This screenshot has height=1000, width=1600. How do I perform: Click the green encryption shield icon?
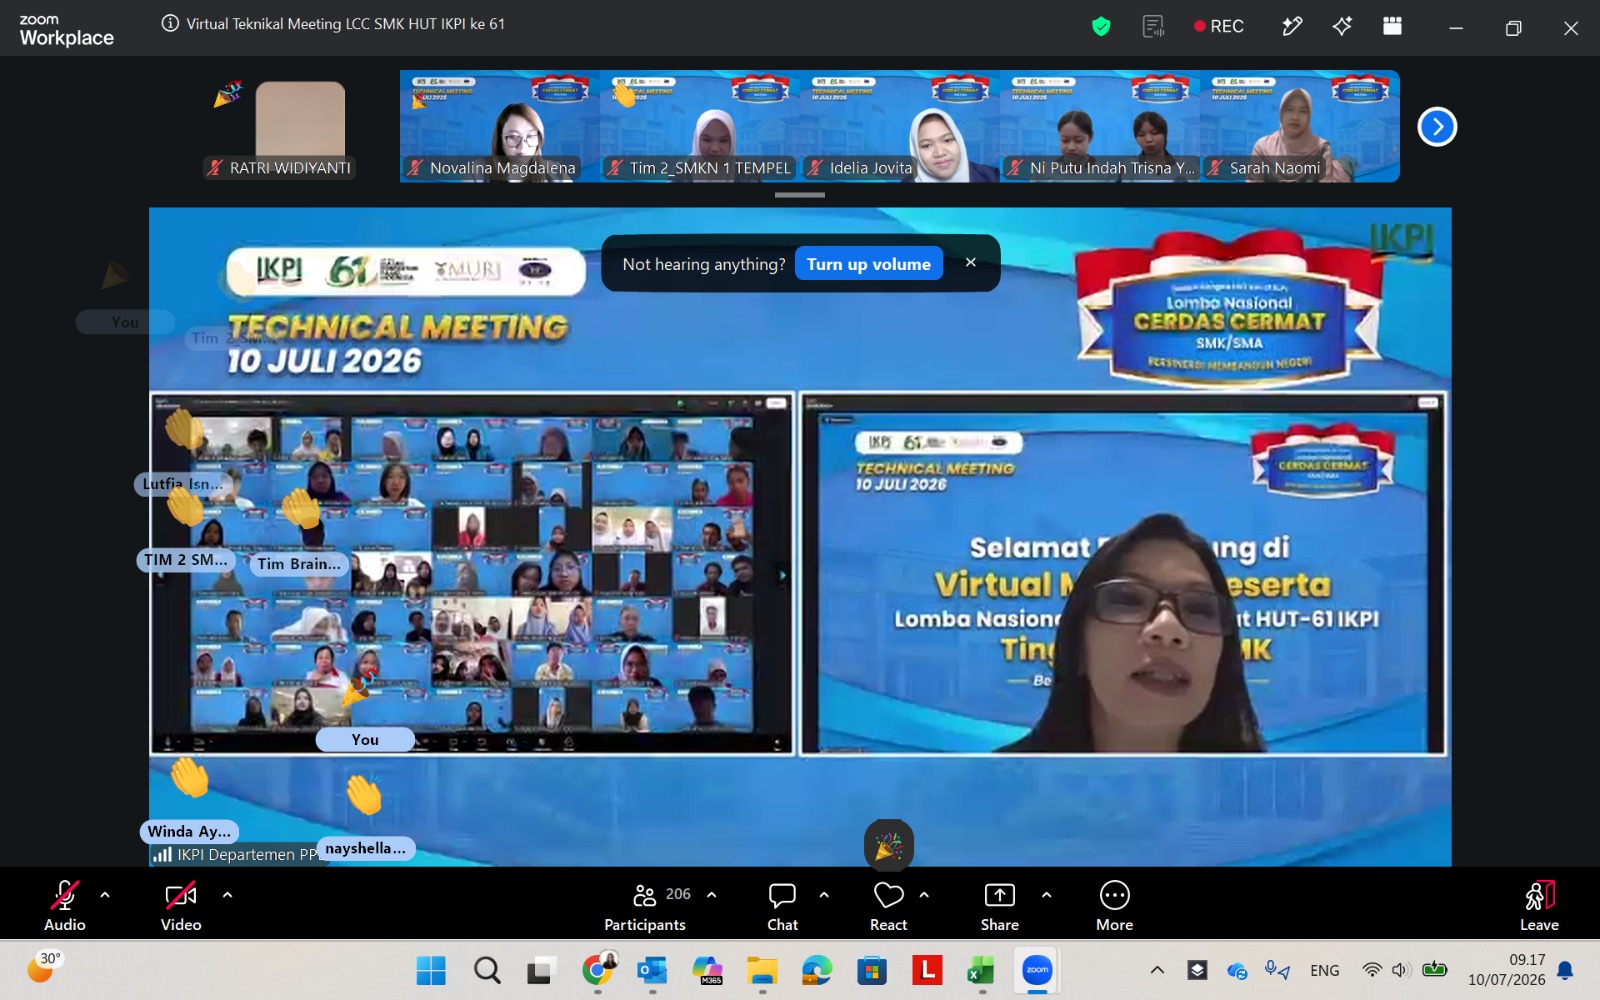1101,27
